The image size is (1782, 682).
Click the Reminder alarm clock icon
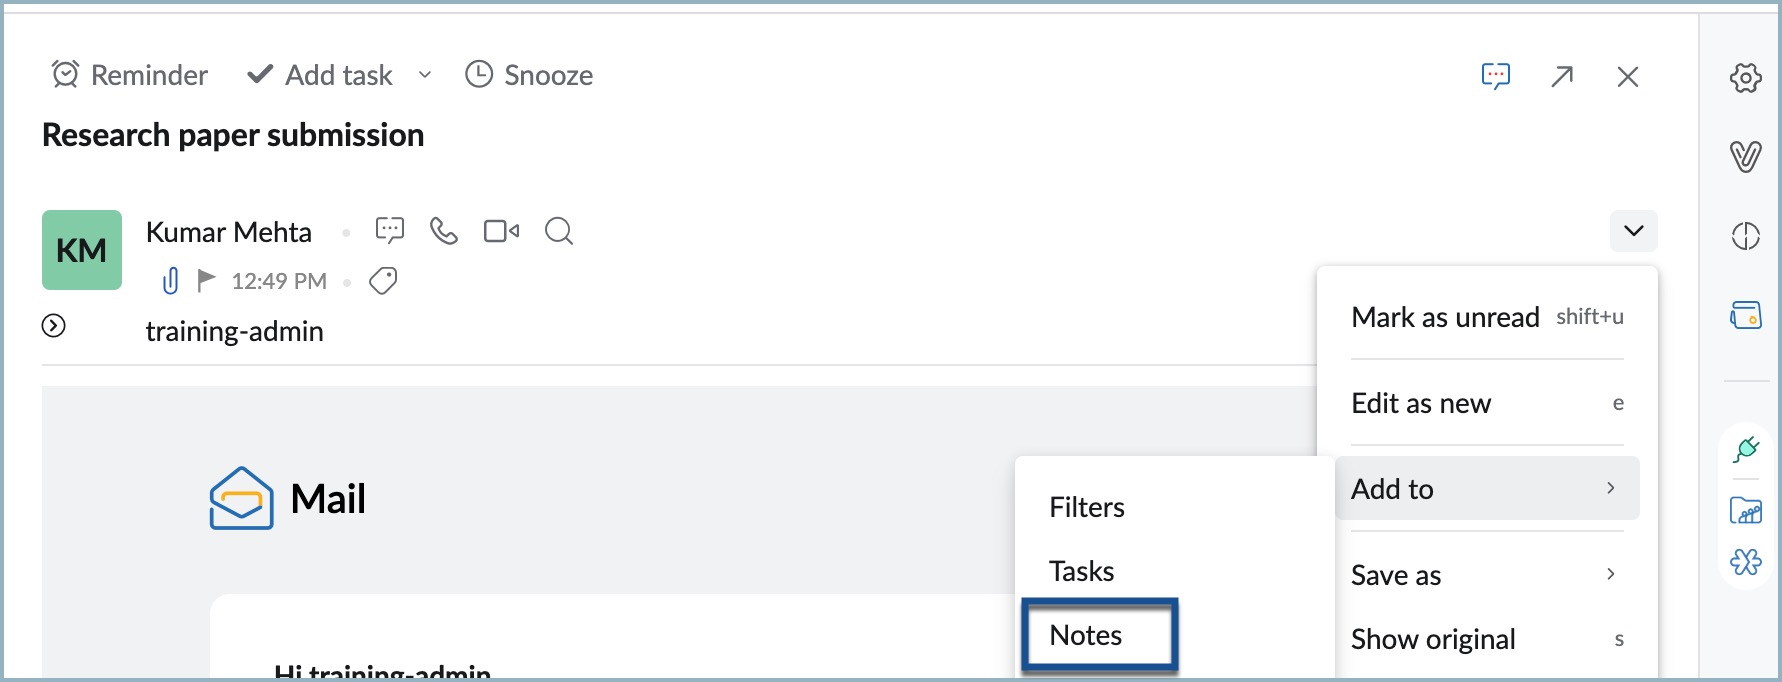66,75
